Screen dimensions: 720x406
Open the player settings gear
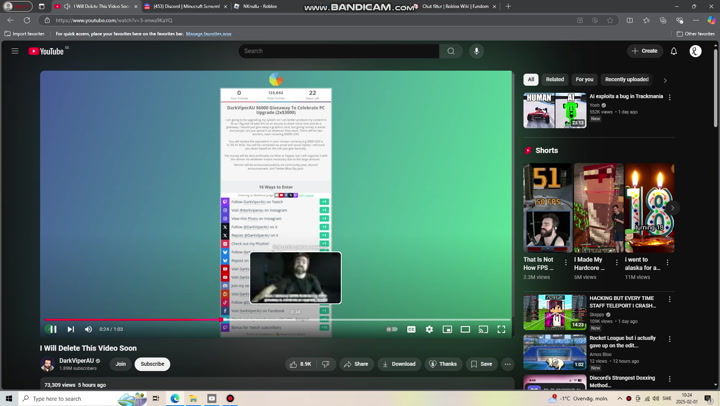tap(429, 329)
